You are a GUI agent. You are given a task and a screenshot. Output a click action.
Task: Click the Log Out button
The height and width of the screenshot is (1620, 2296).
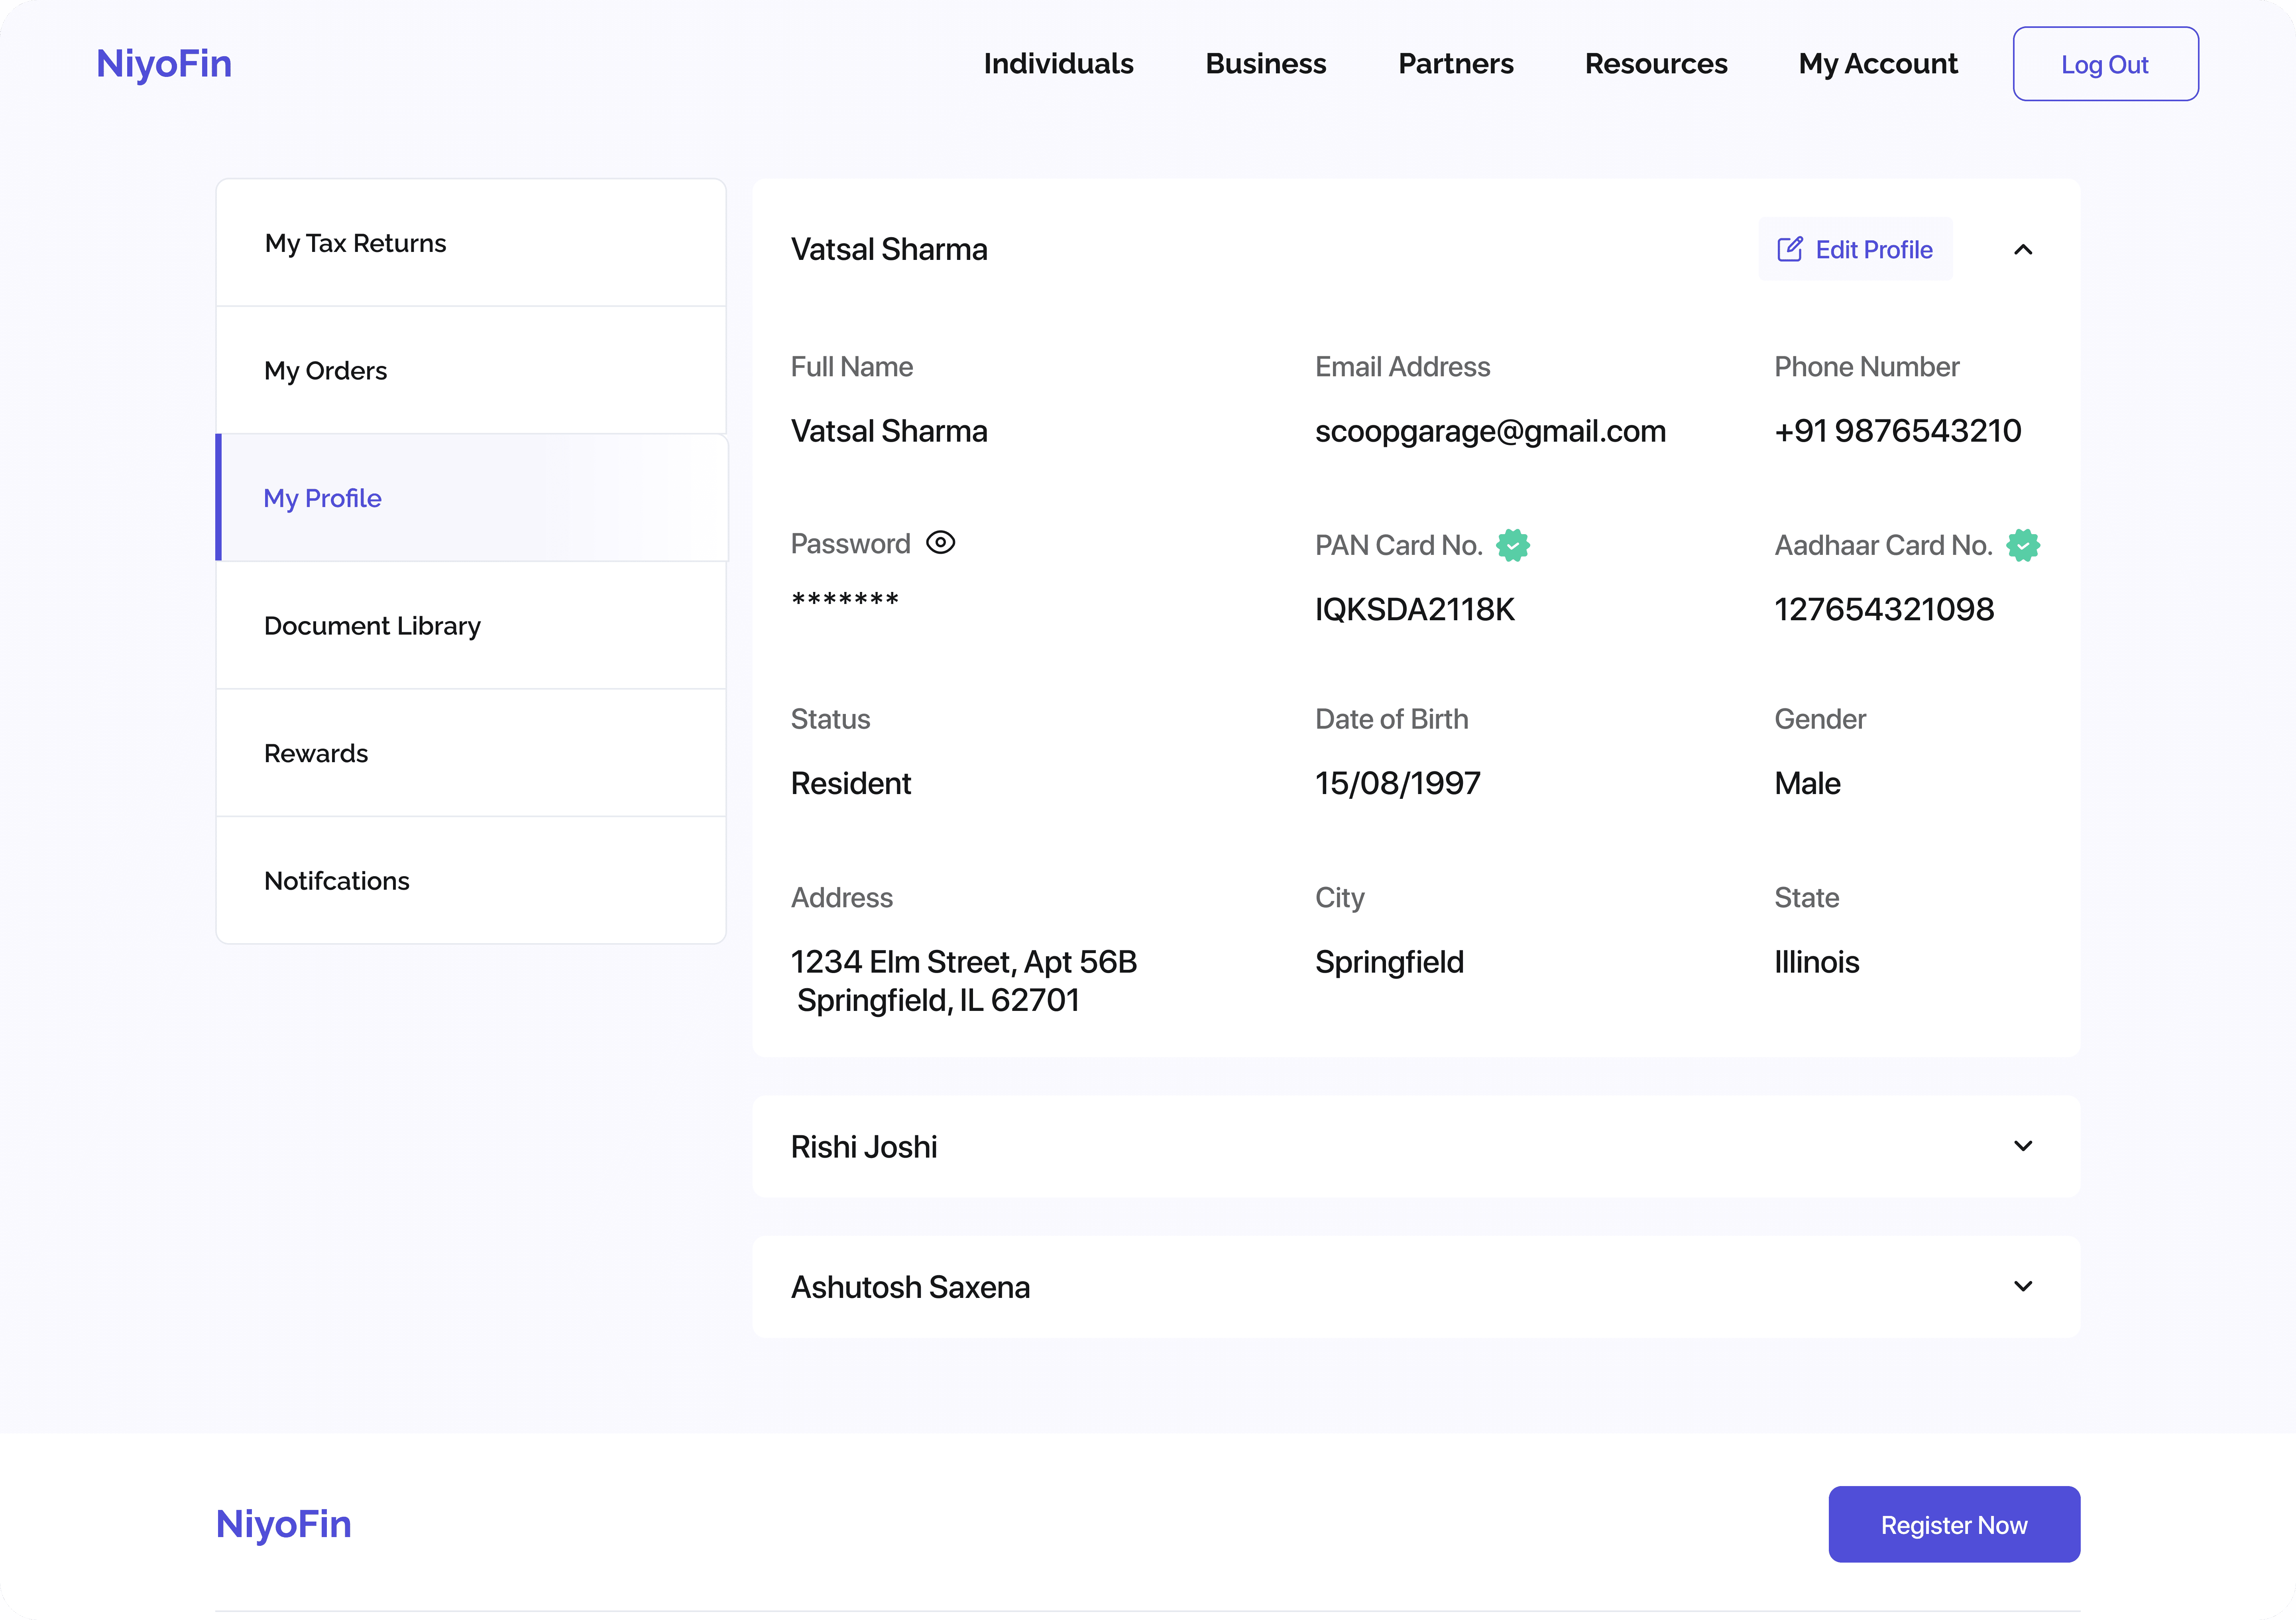coord(2105,64)
